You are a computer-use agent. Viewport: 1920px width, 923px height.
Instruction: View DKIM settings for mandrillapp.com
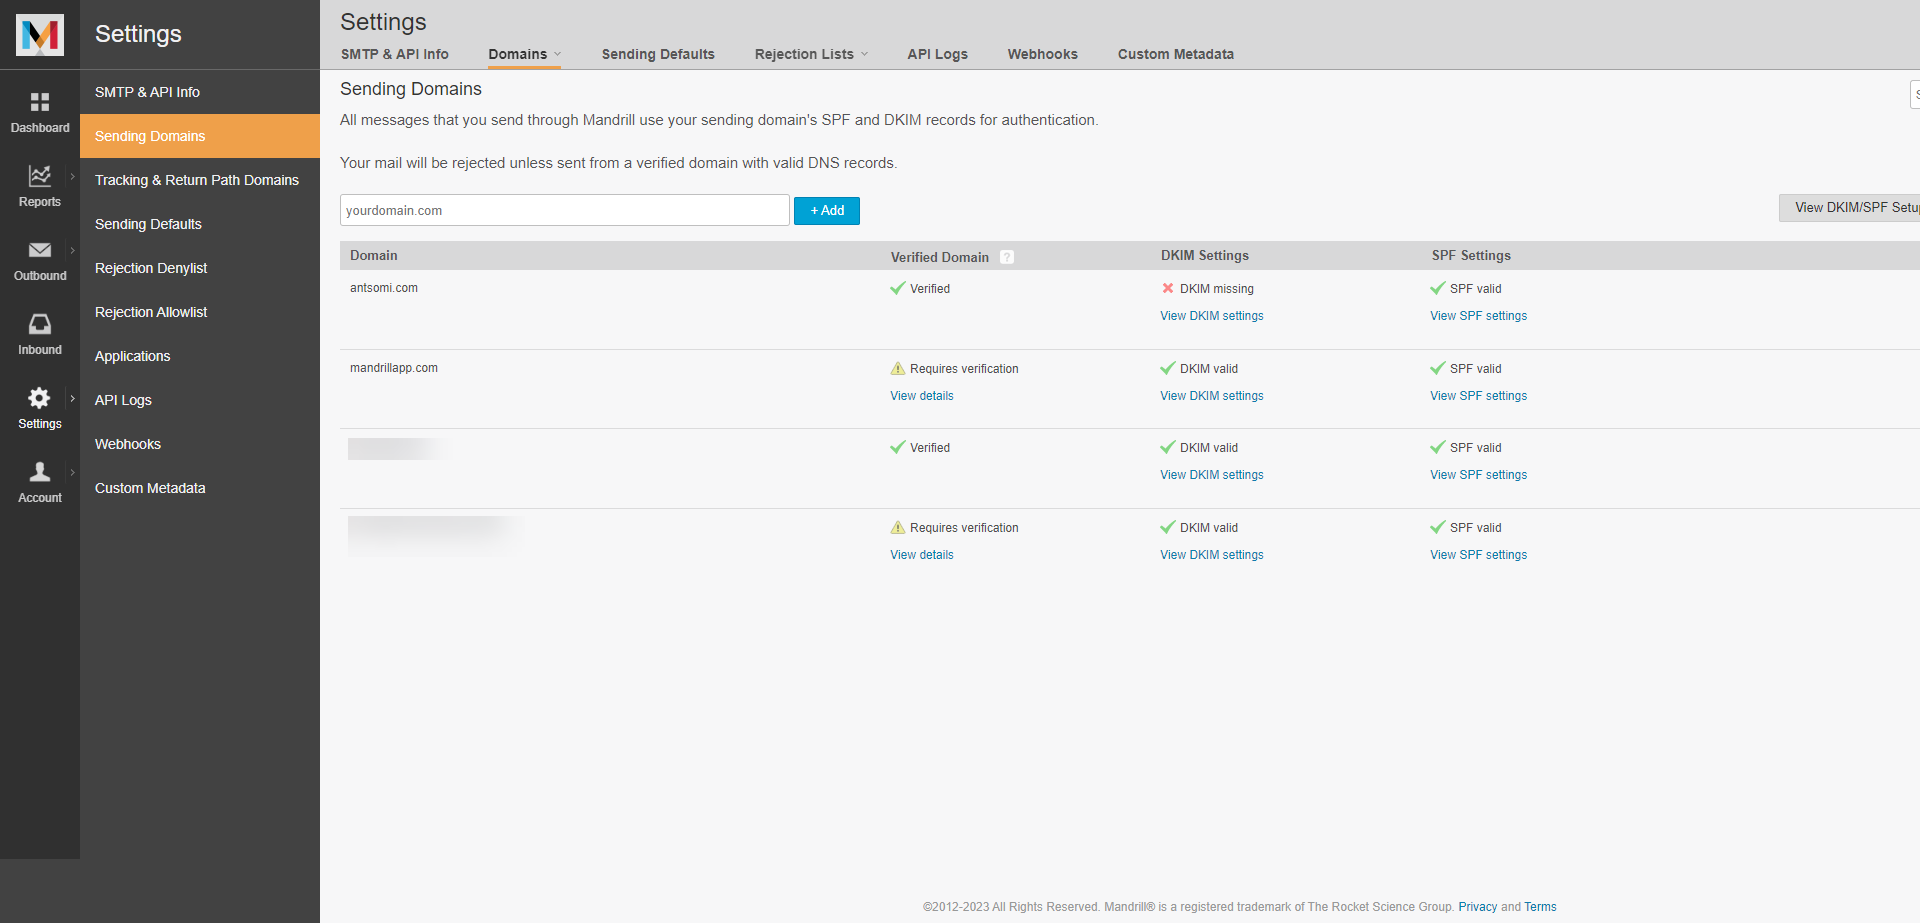[1212, 396]
